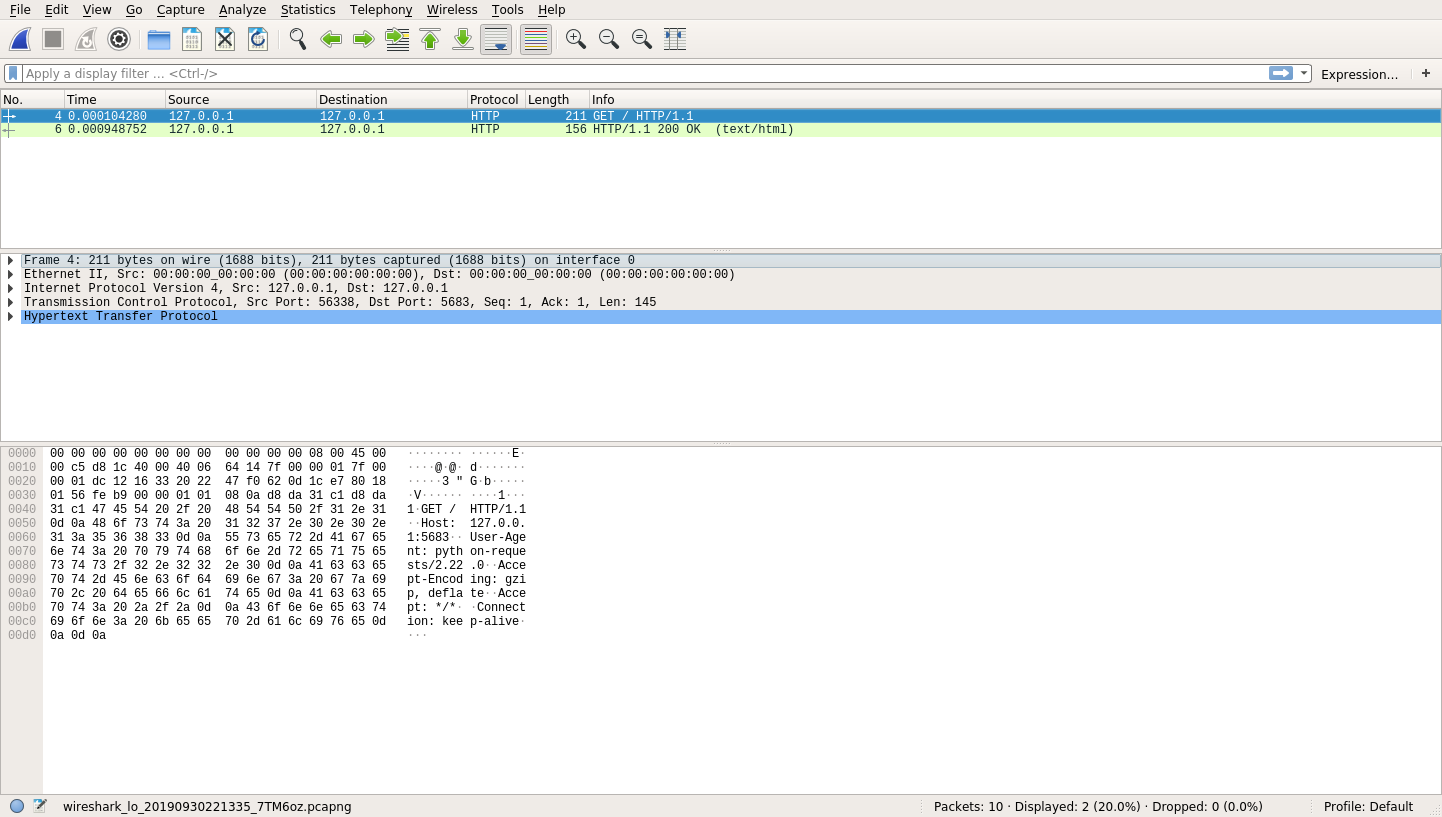Expand the Frame 4 details
The width and height of the screenshot is (1442, 817).
coord(10,260)
